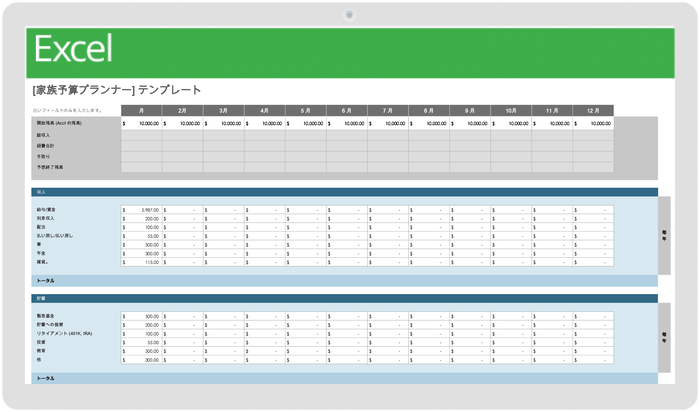Screen dimensions: 700x412
Task: Select the 6月 column header
Action: pyautogui.click(x=347, y=111)
